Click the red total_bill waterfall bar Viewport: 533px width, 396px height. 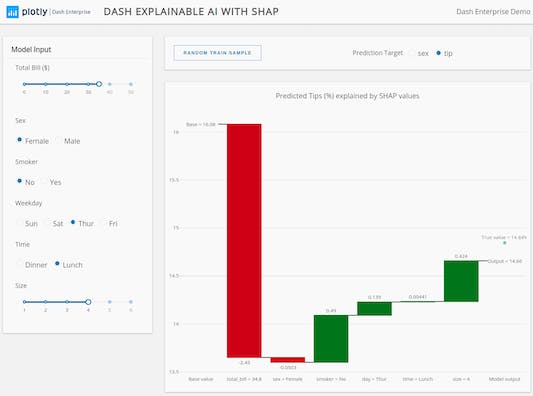244,241
